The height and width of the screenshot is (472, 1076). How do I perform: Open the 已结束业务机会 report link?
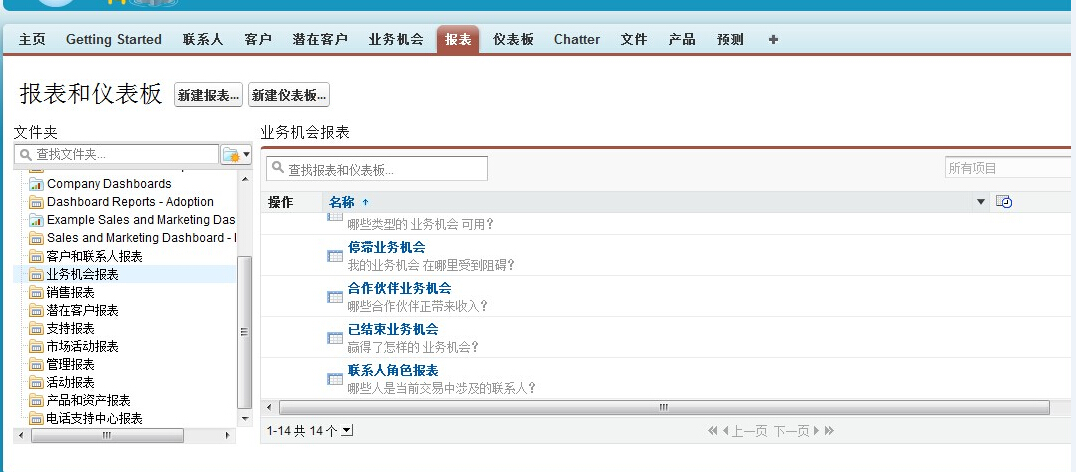[392, 329]
